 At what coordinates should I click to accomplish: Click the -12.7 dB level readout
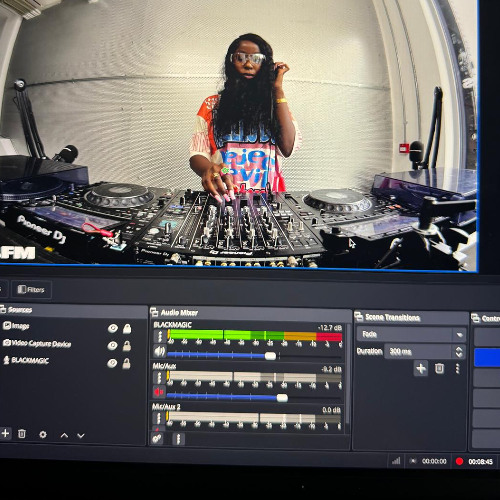[x=329, y=328]
